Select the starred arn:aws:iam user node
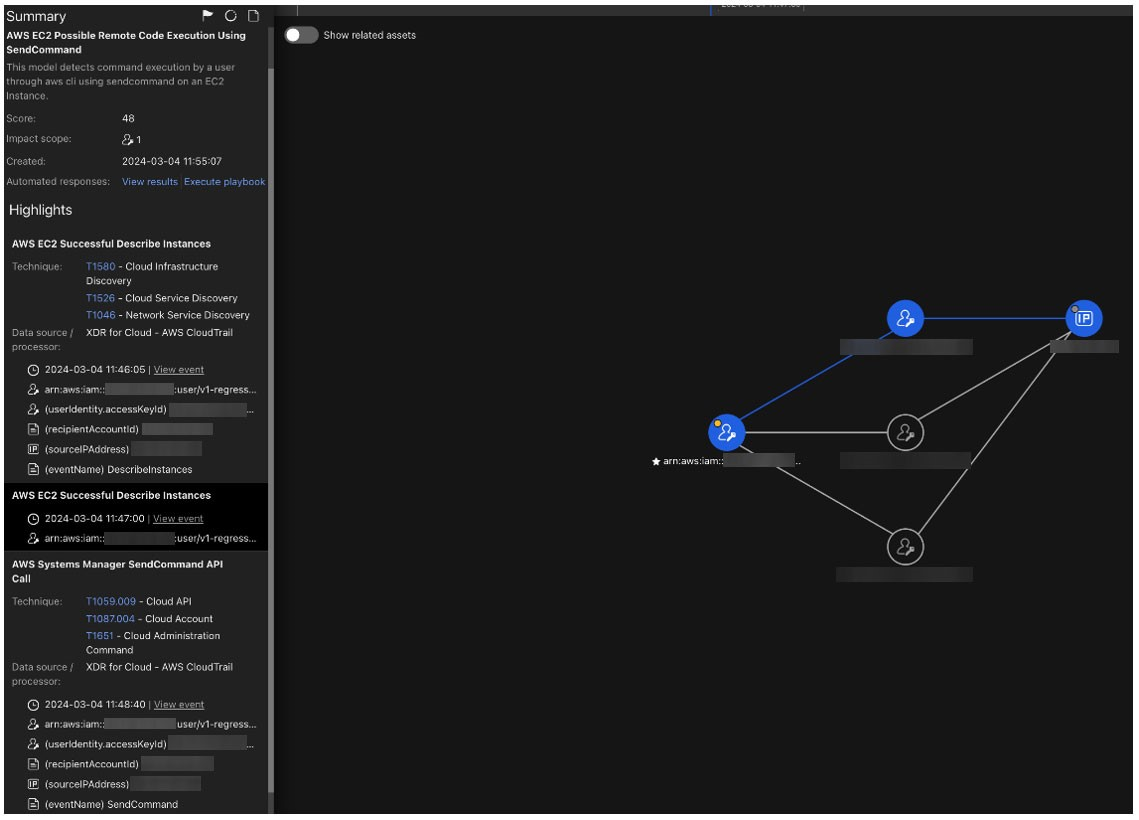 click(x=727, y=433)
